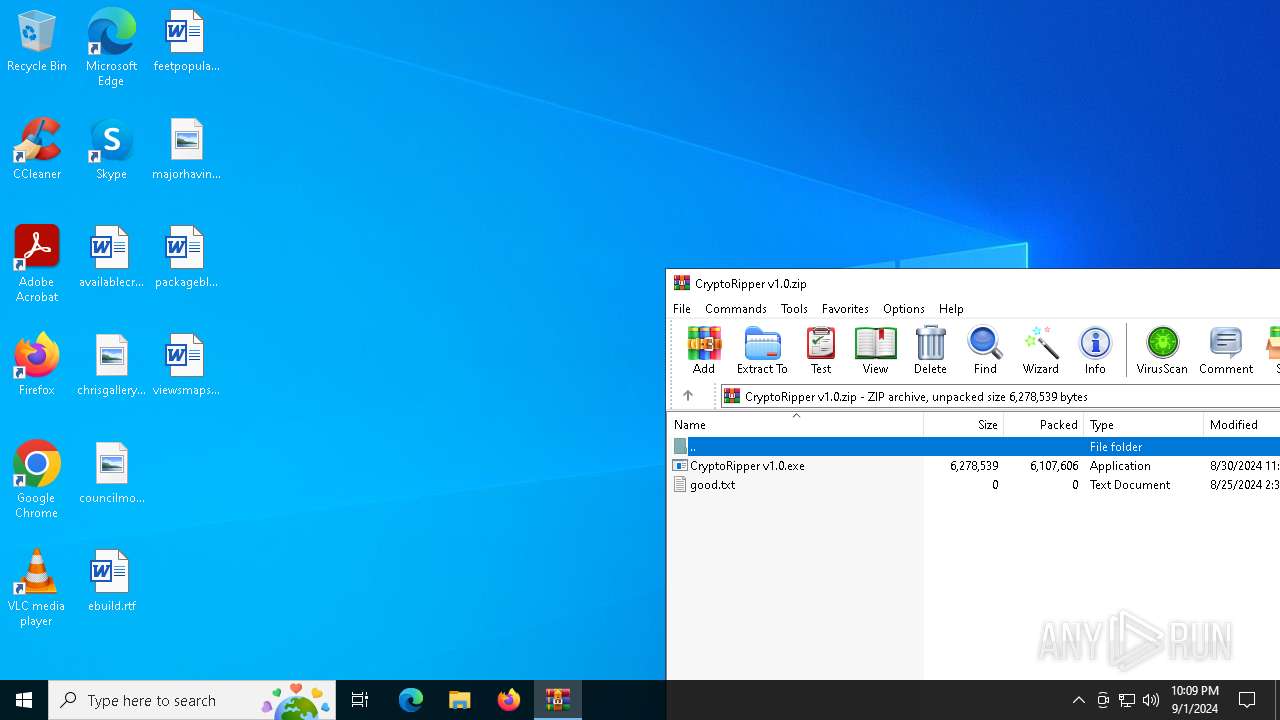
Task: Sort files by Modified column header
Action: (1242, 425)
